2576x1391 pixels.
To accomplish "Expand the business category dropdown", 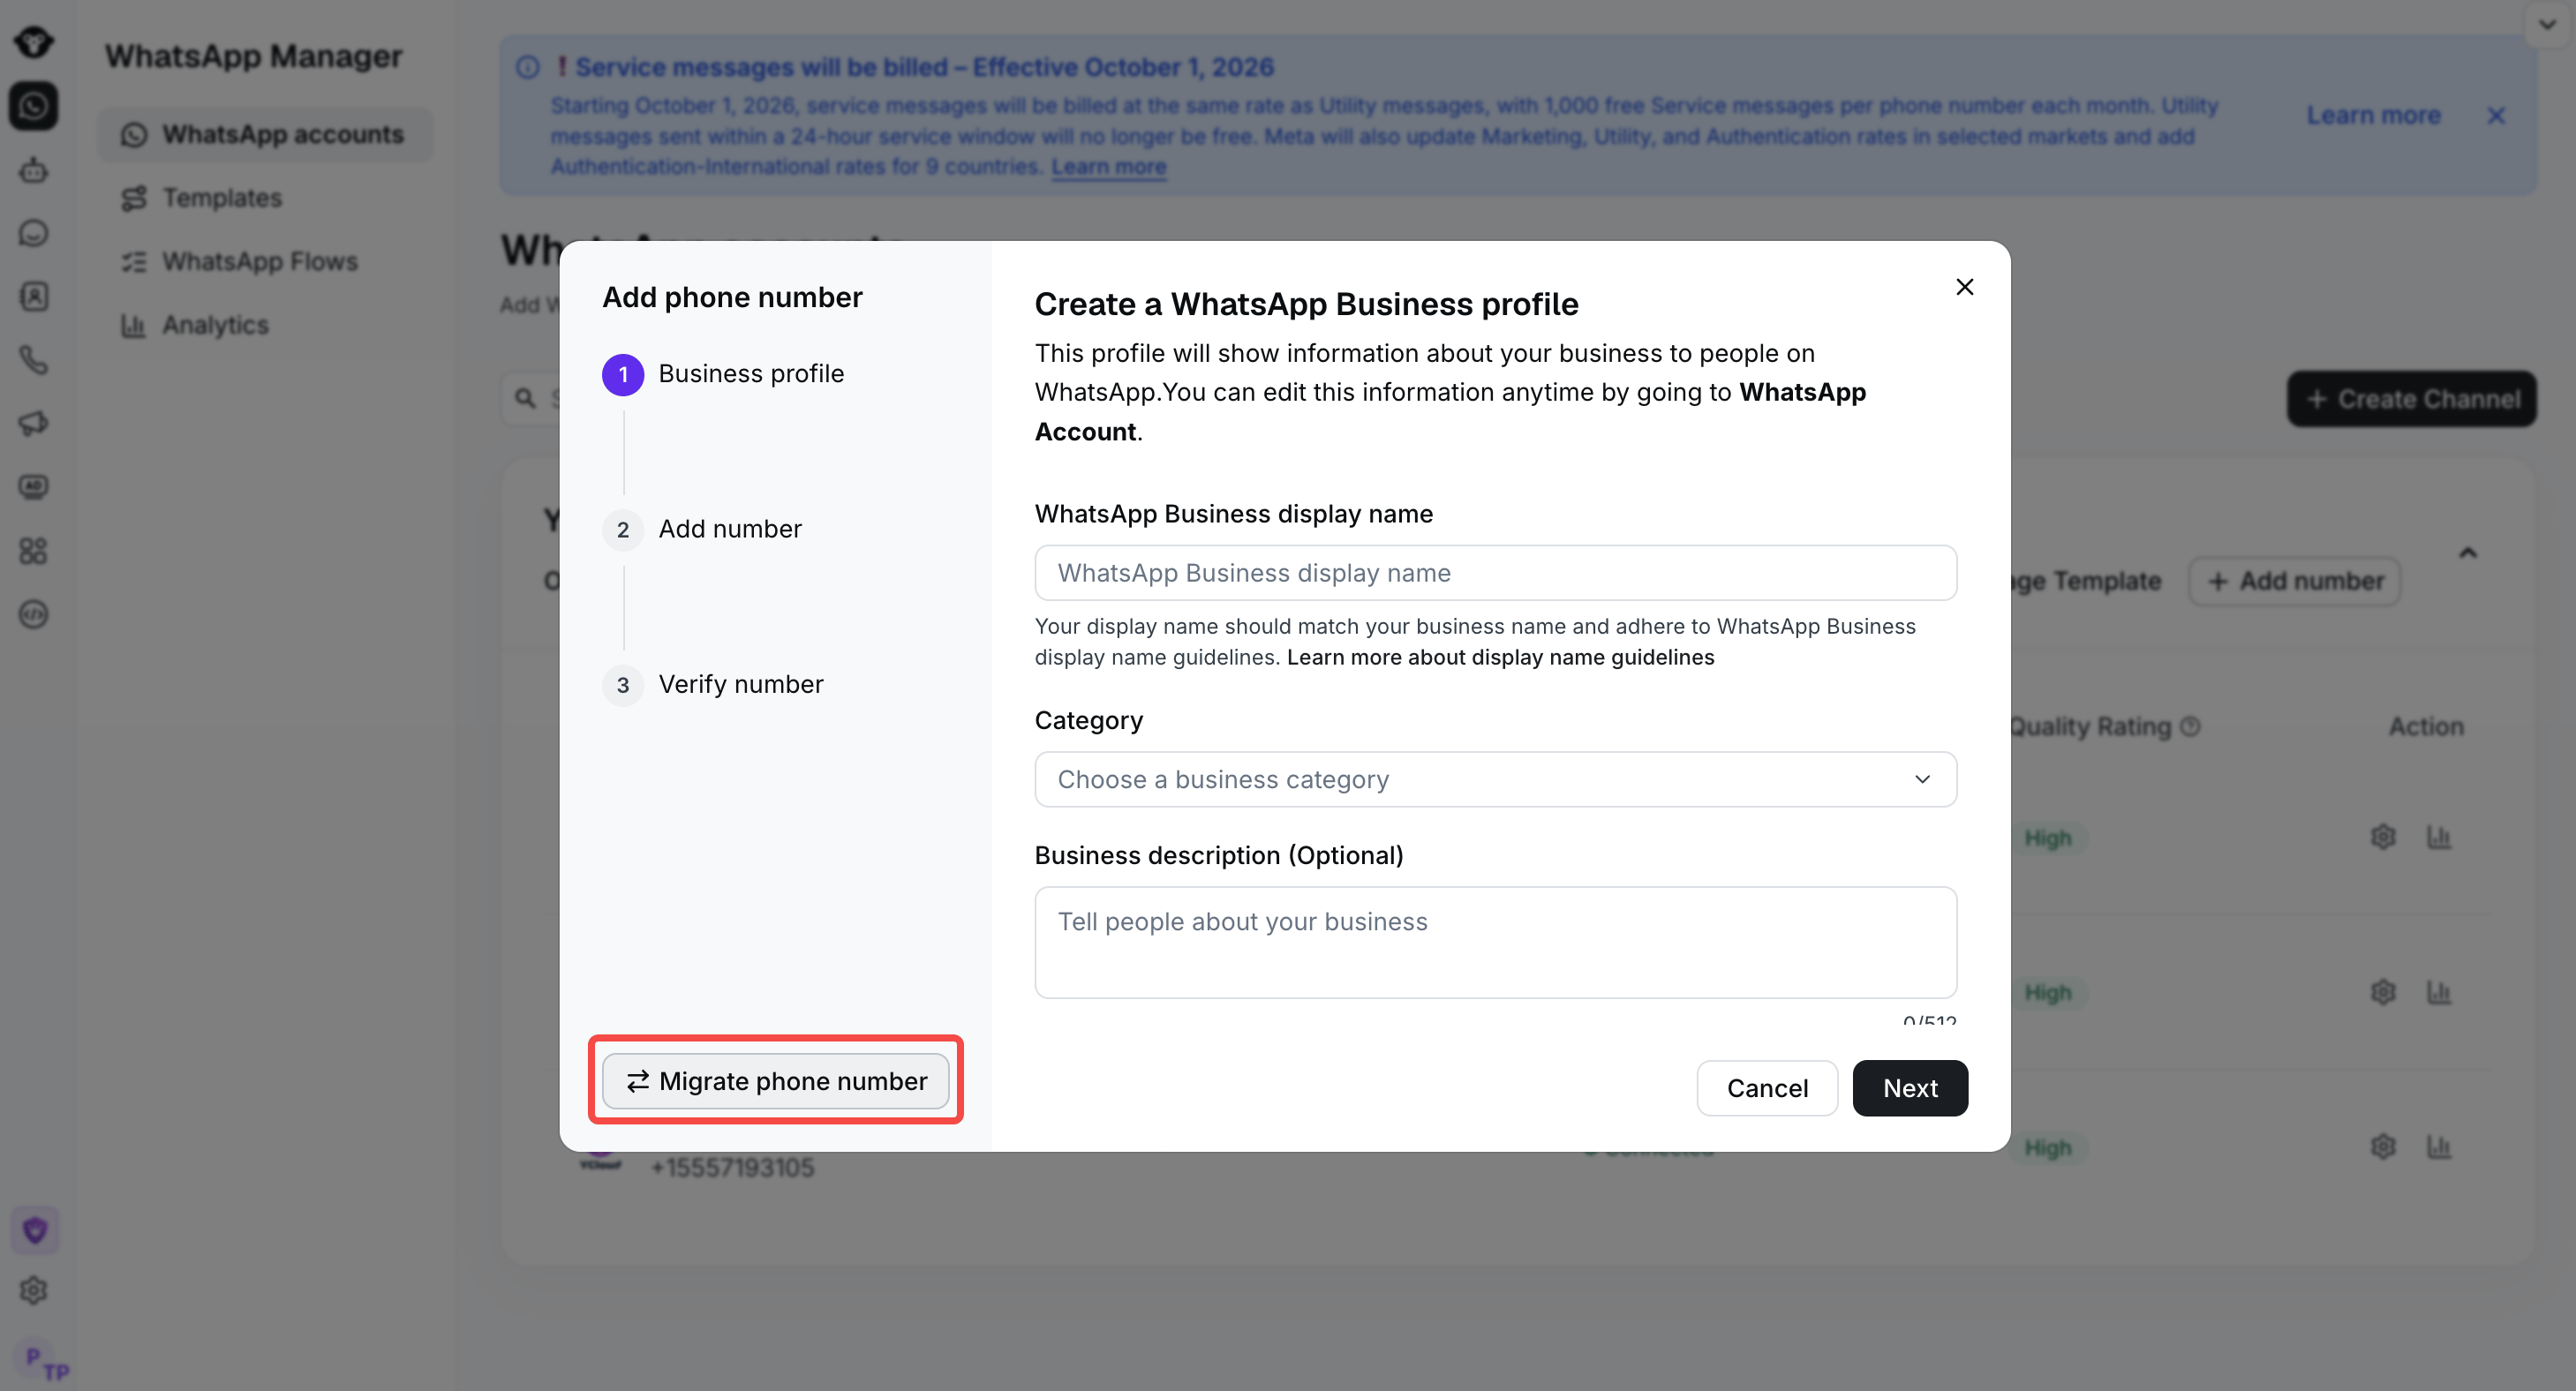I will (x=1495, y=779).
